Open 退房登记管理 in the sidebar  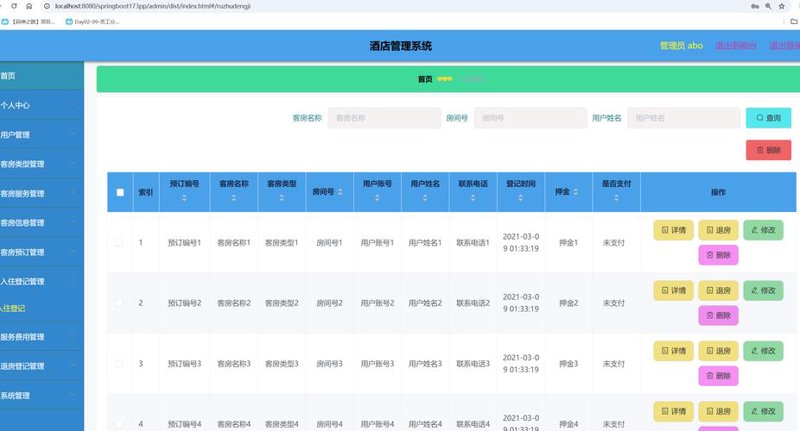[x=42, y=366]
